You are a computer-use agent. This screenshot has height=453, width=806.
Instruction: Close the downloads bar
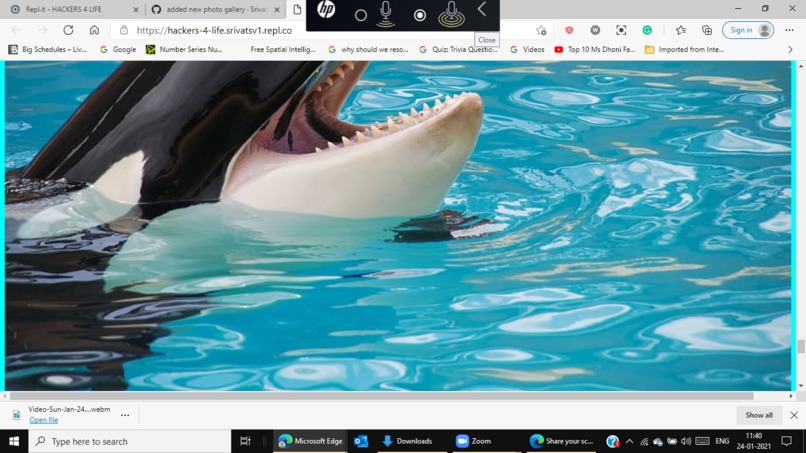(794, 415)
